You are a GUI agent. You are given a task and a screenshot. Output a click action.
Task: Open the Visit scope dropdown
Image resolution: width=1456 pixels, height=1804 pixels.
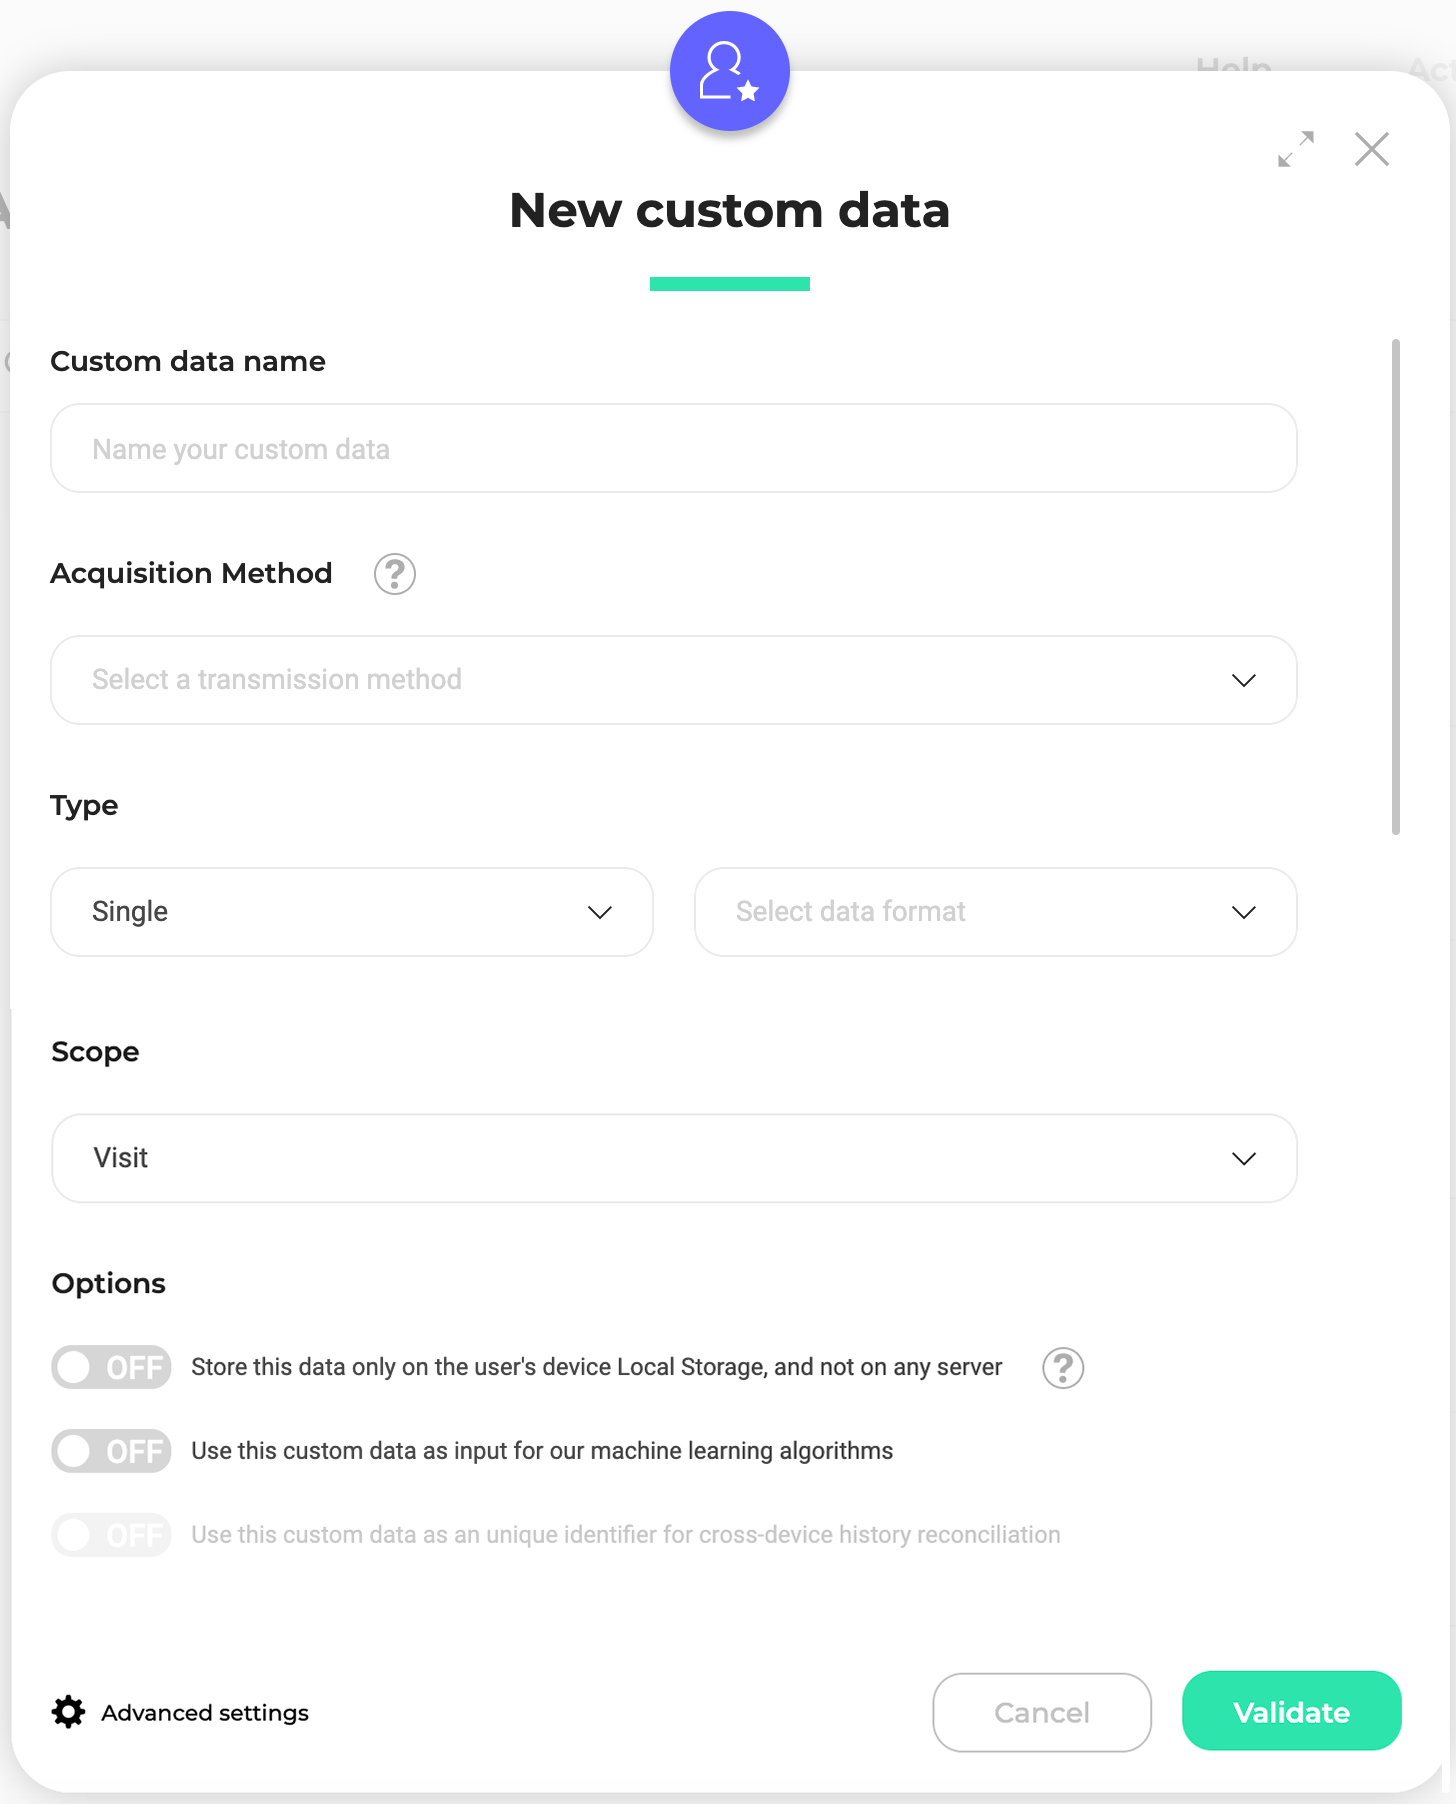(674, 1158)
